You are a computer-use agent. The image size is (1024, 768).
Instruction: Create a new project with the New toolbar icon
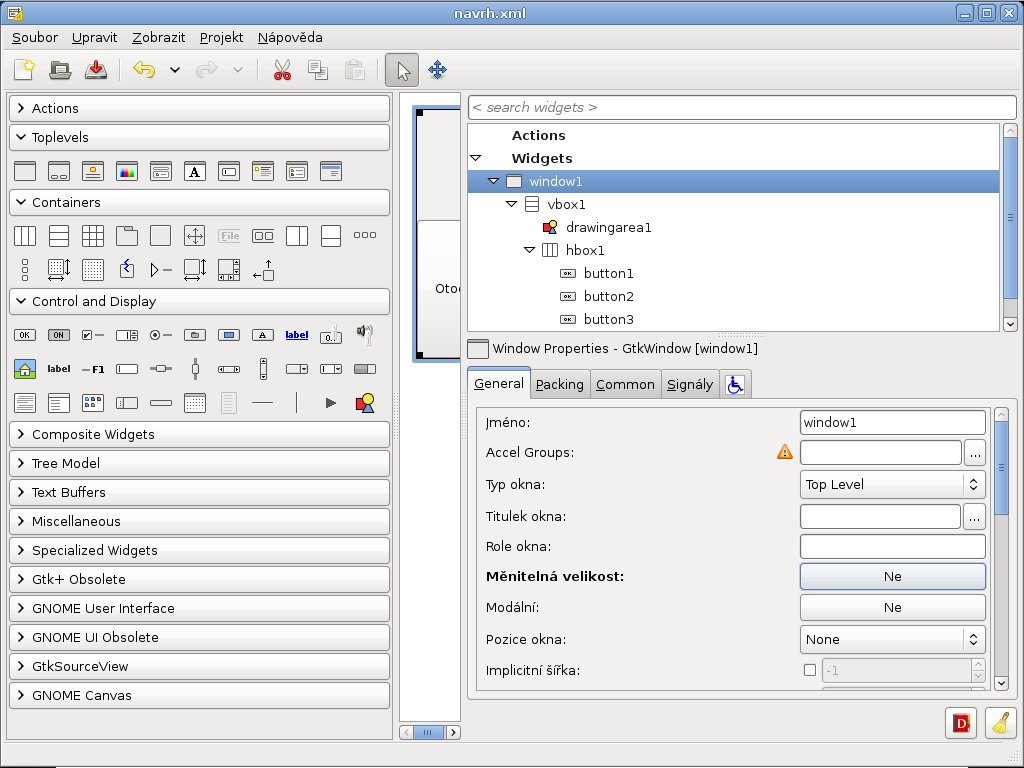(24, 70)
